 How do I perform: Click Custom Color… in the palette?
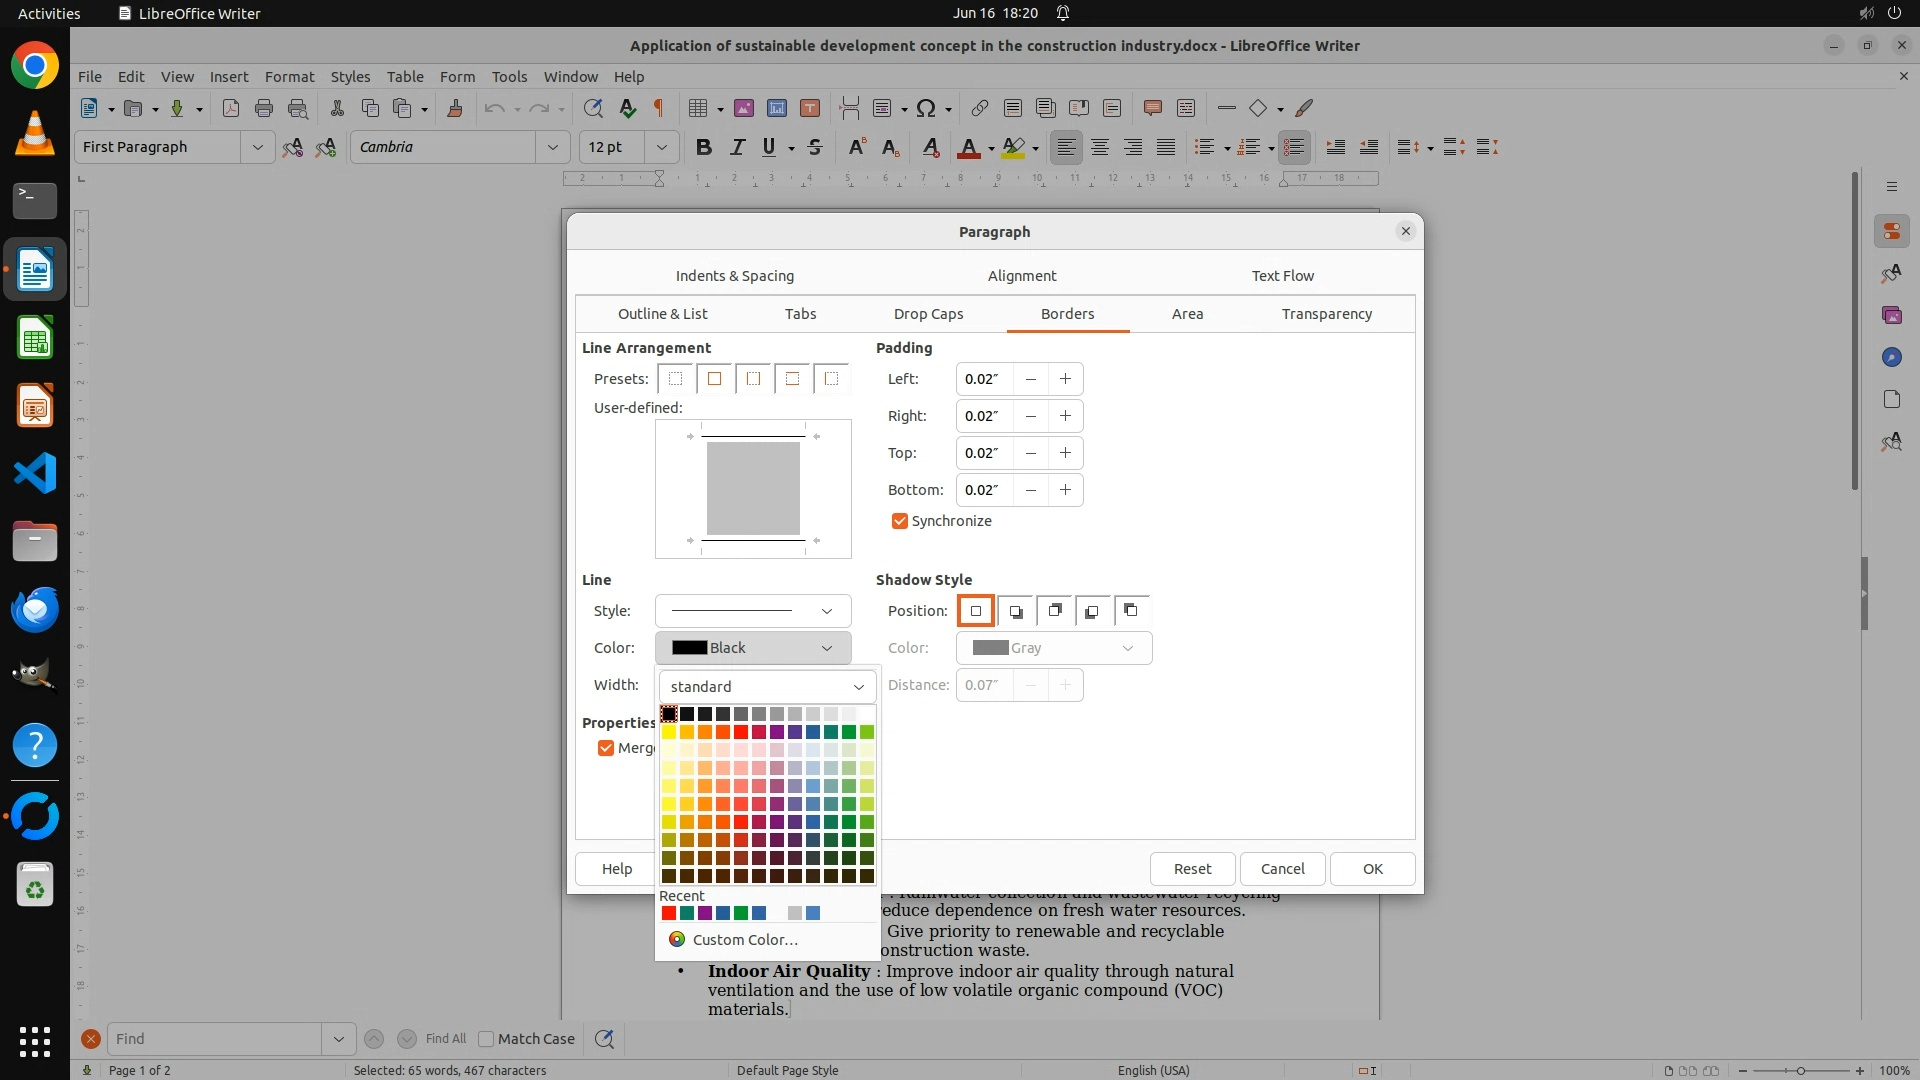[x=745, y=940]
